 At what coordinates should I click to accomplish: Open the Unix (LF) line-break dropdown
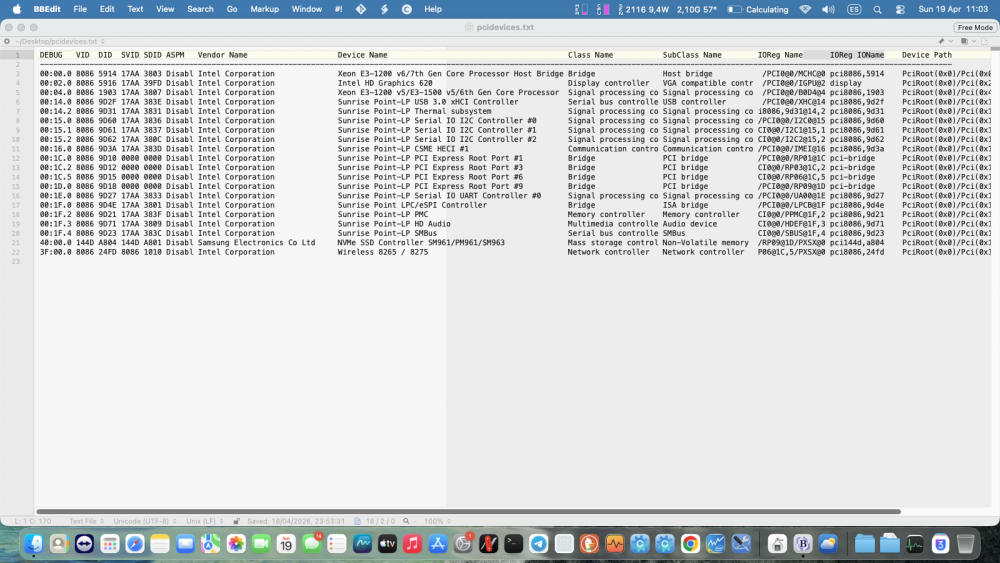point(205,521)
